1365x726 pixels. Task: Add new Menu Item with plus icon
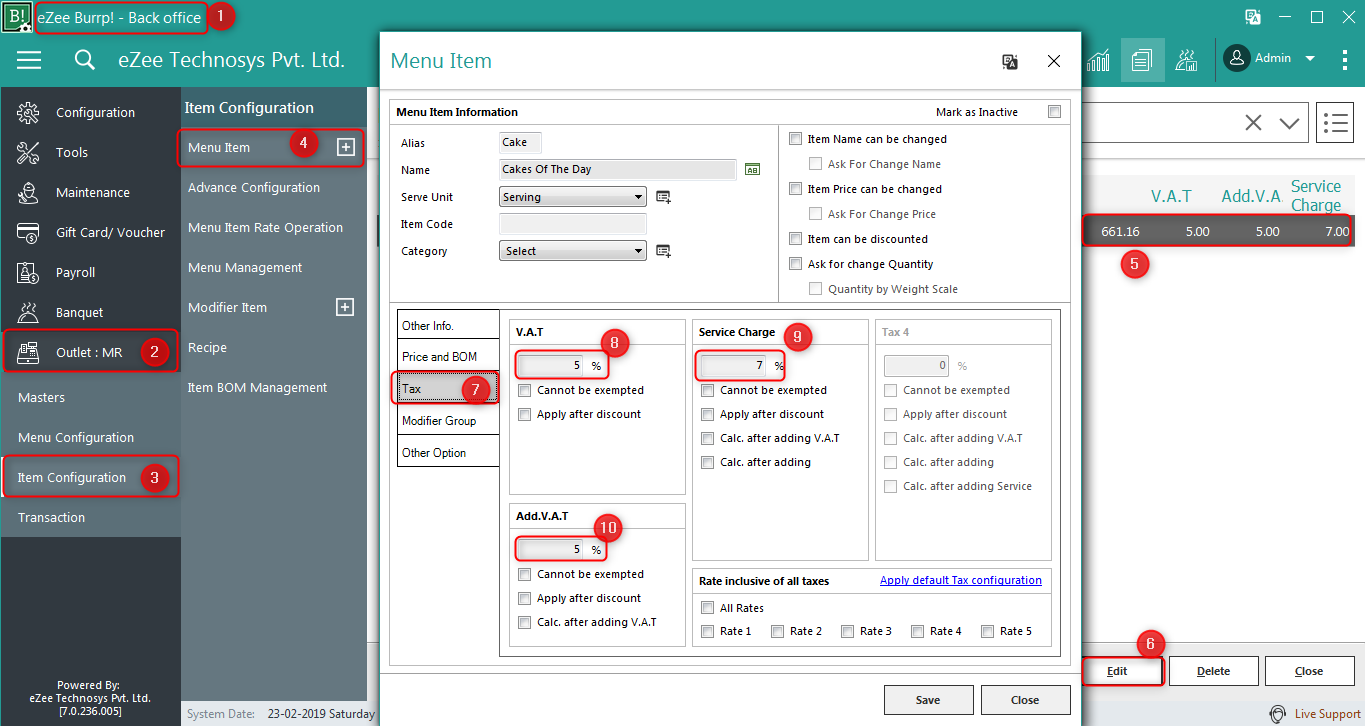[x=345, y=147]
